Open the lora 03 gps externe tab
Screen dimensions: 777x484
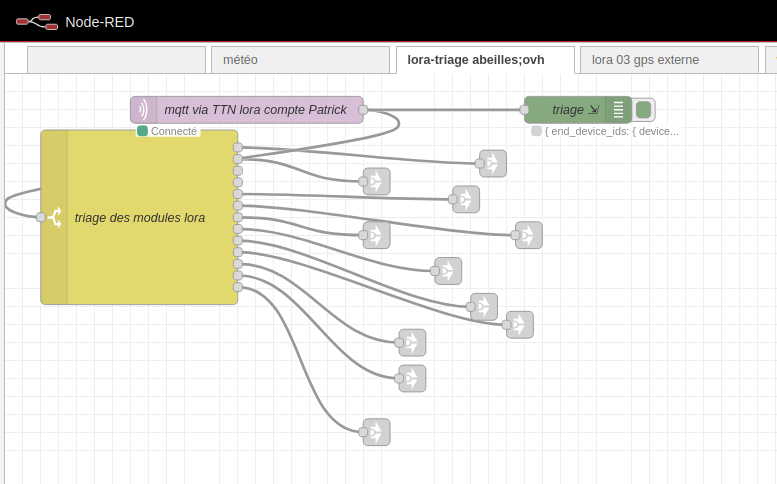click(x=668, y=60)
